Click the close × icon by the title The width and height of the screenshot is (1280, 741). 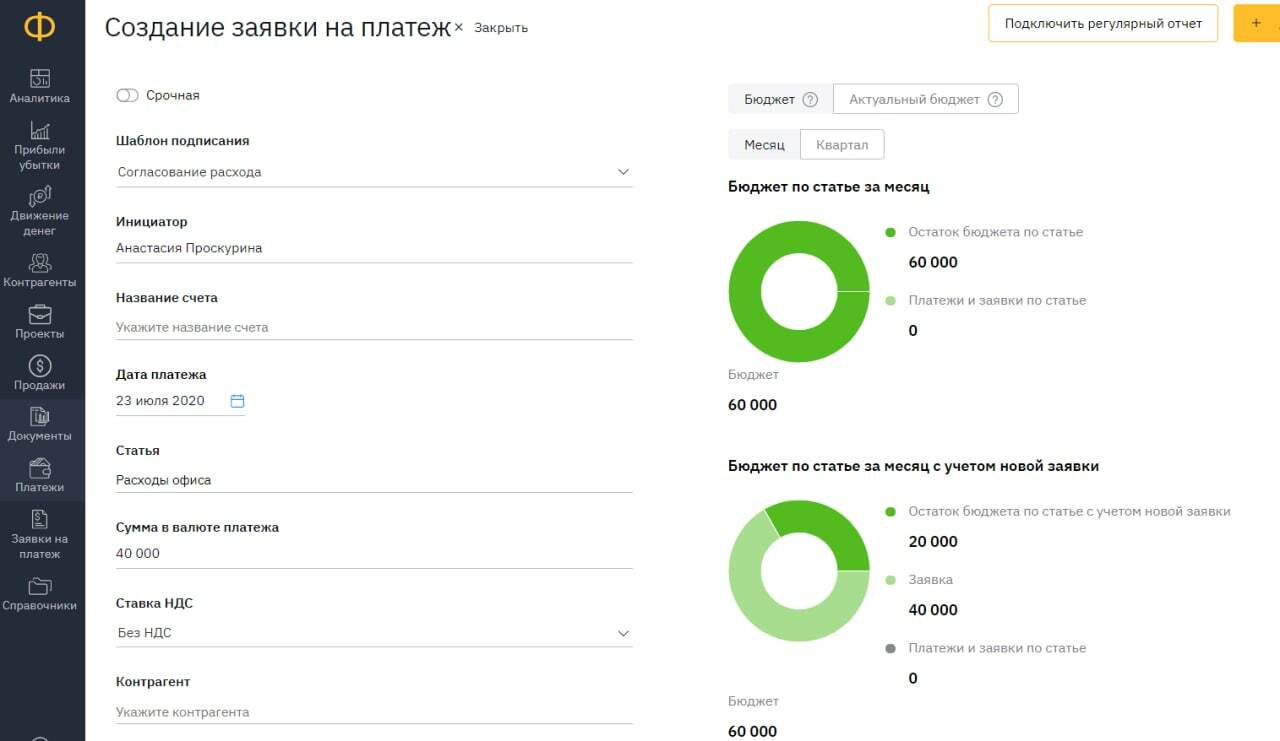(x=459, y=28)
